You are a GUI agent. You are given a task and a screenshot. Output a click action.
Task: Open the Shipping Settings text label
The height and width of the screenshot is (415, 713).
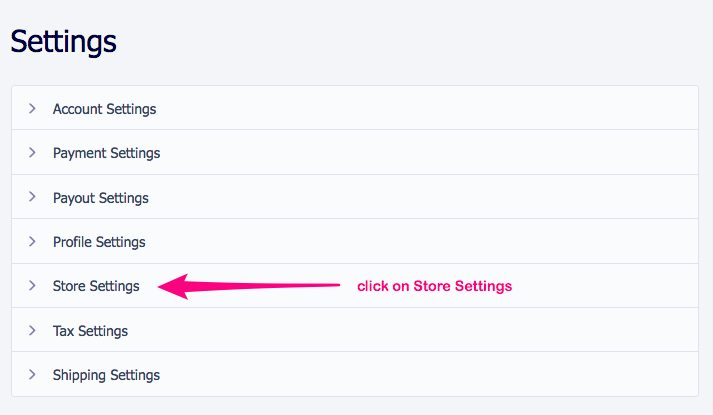[106, 375]
